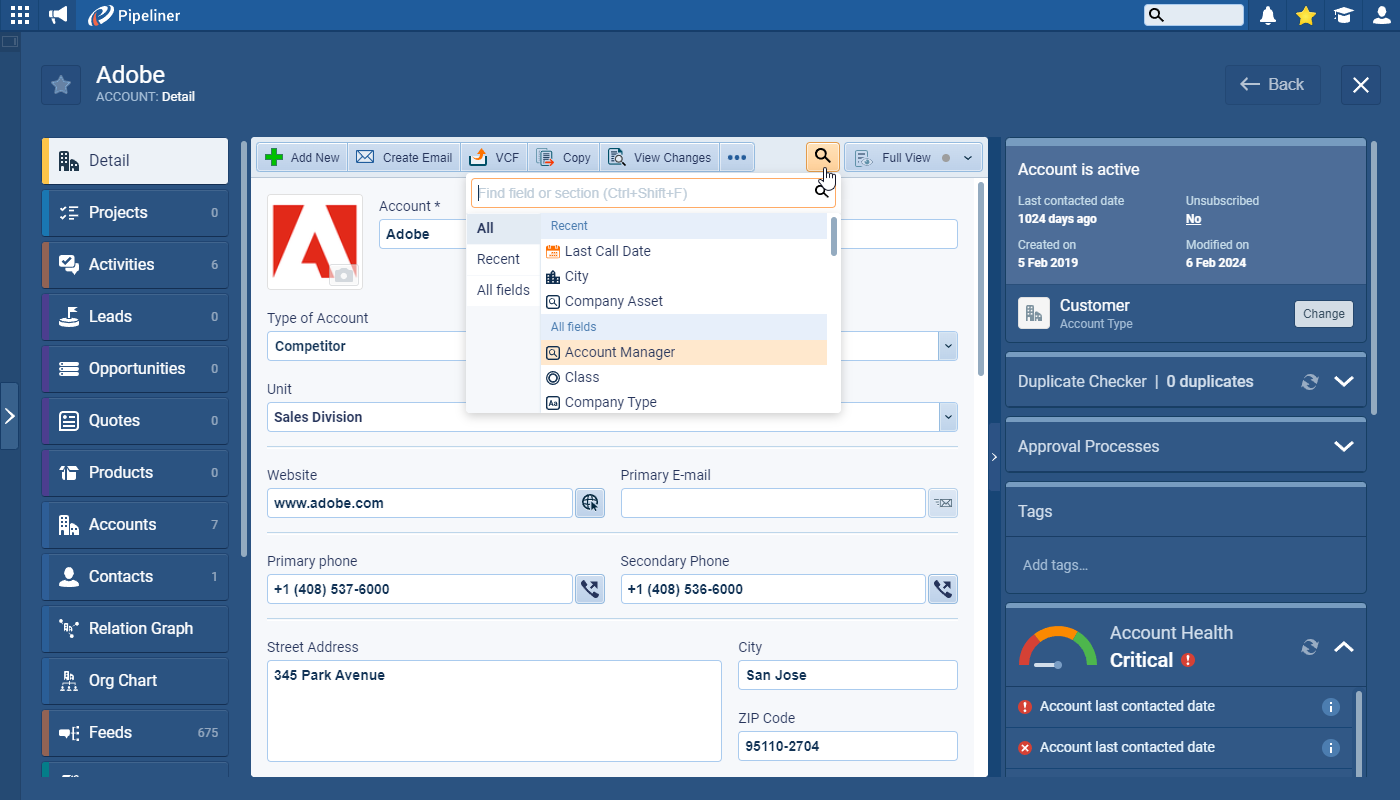The height and width of the screenshot is (800, 1400).
Task: Click the Change button for Account Type
Action: click(1323, 314)
